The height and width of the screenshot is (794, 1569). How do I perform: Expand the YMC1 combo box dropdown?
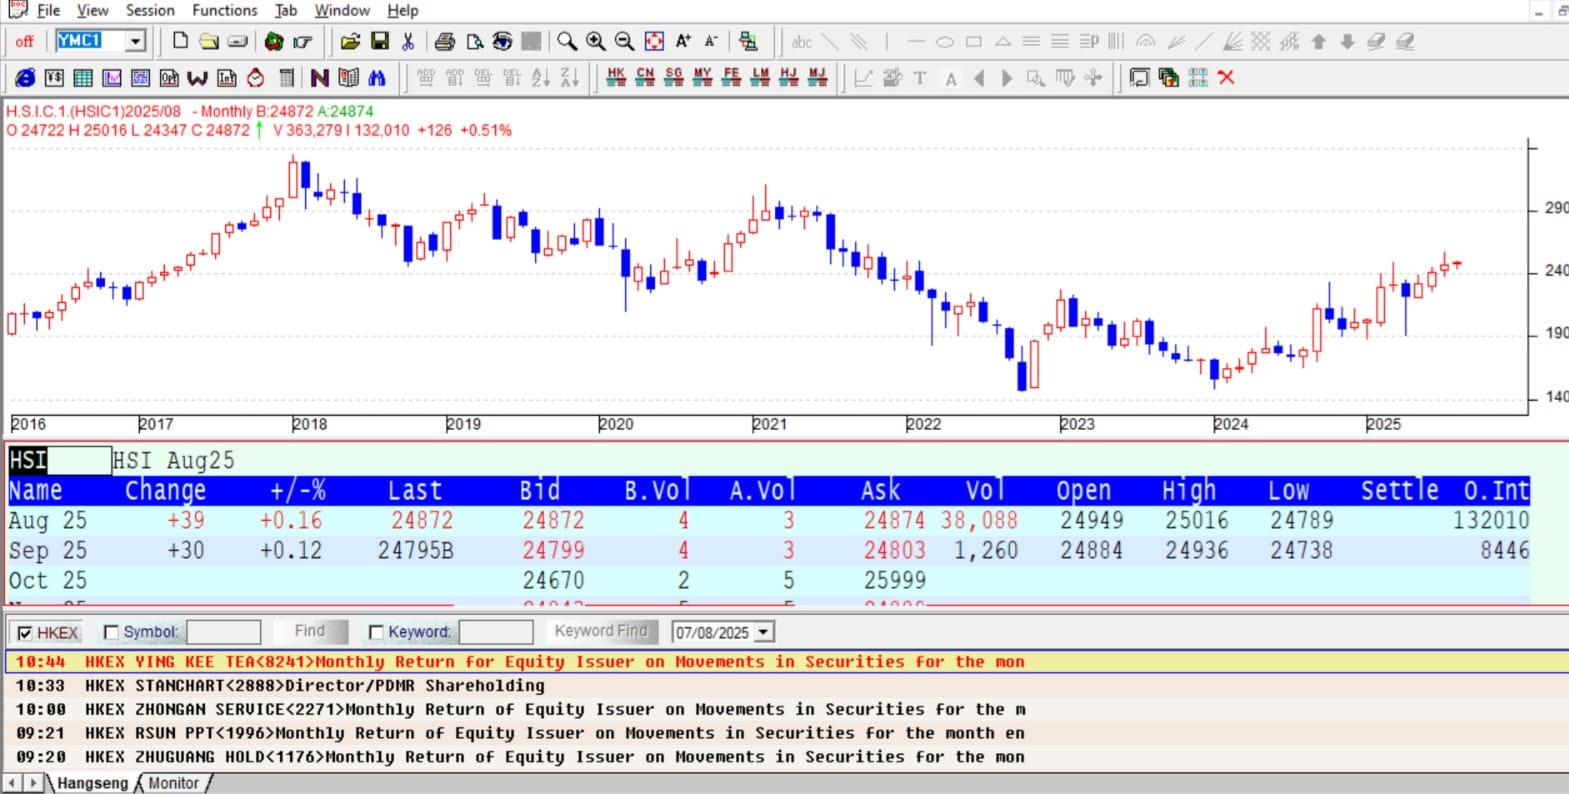click(135, 41)
